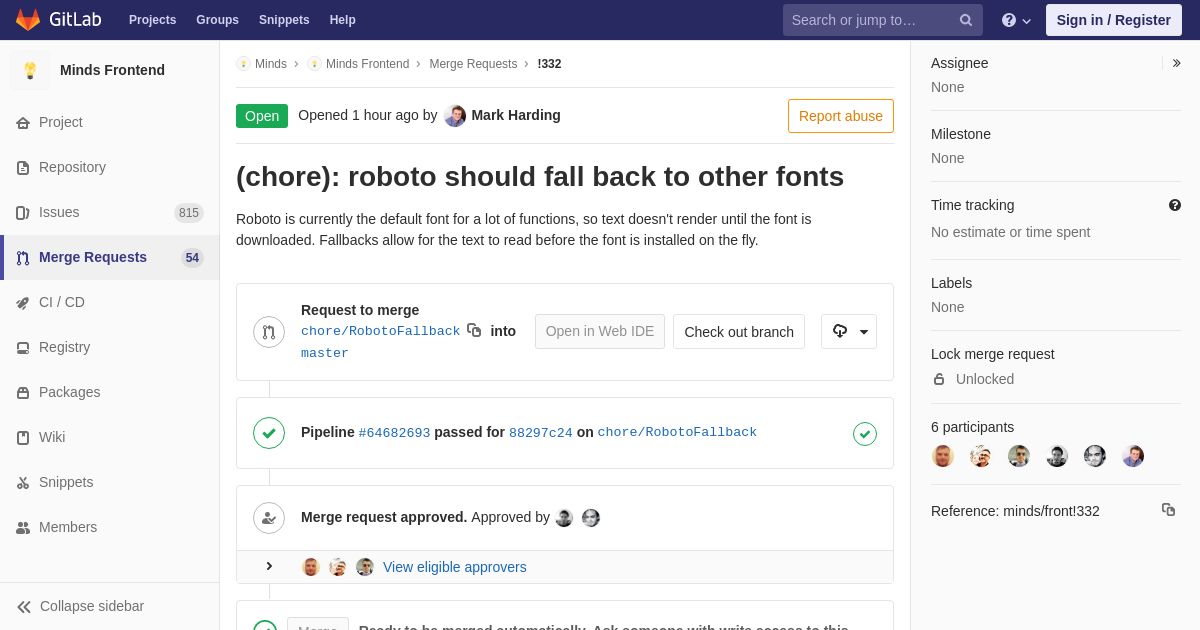Open pipeline #64682693 link
This screenshot has height=630, width=1200.
394,433
